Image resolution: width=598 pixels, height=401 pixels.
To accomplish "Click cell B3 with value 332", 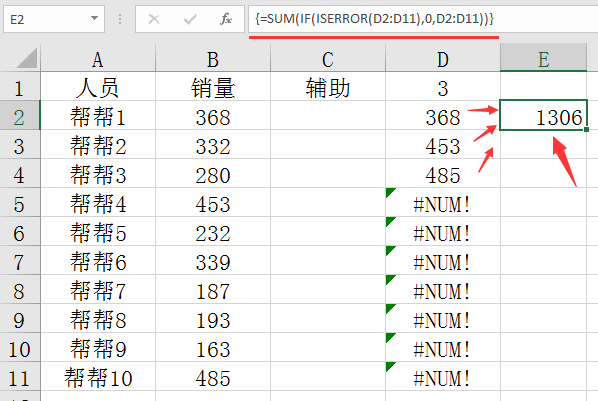I will [213, 145].
